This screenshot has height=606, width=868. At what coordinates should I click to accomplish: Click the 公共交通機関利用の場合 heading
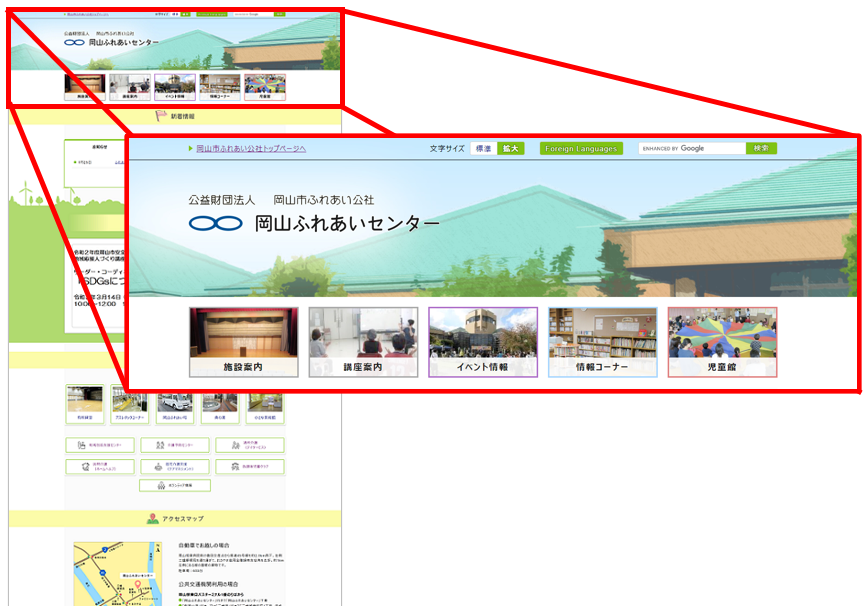click(x=208, y=584)
